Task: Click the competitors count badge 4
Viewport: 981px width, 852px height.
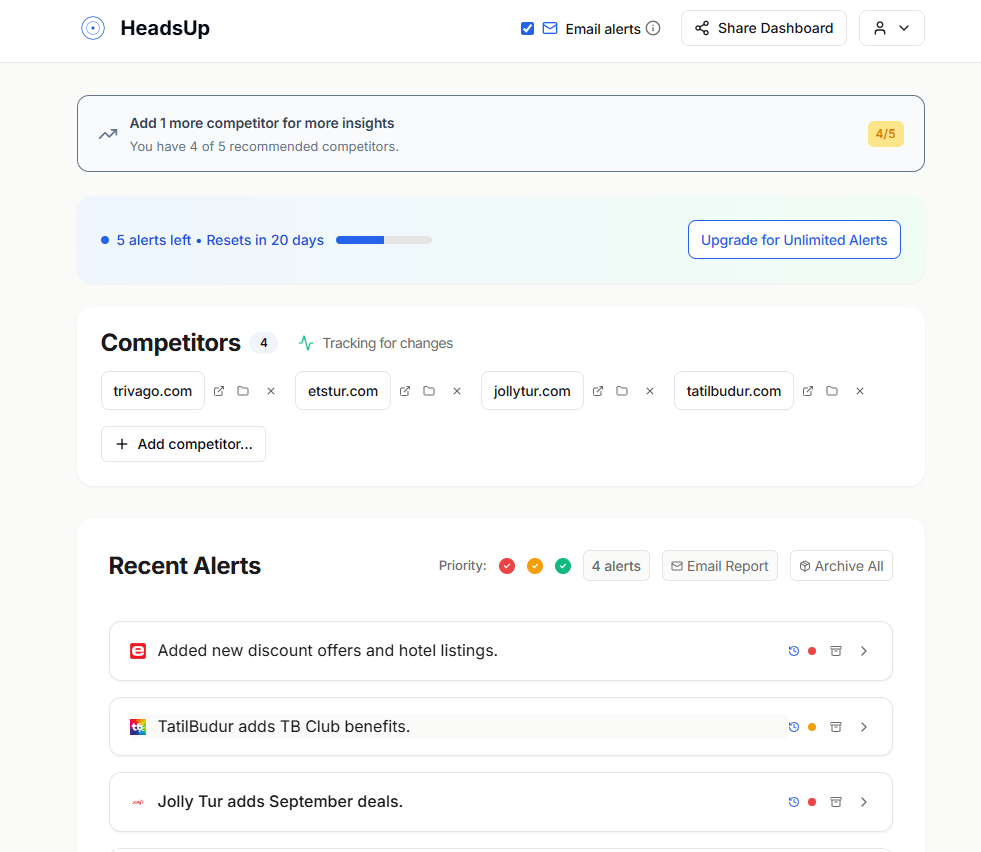Action: (x=263, y=343)
